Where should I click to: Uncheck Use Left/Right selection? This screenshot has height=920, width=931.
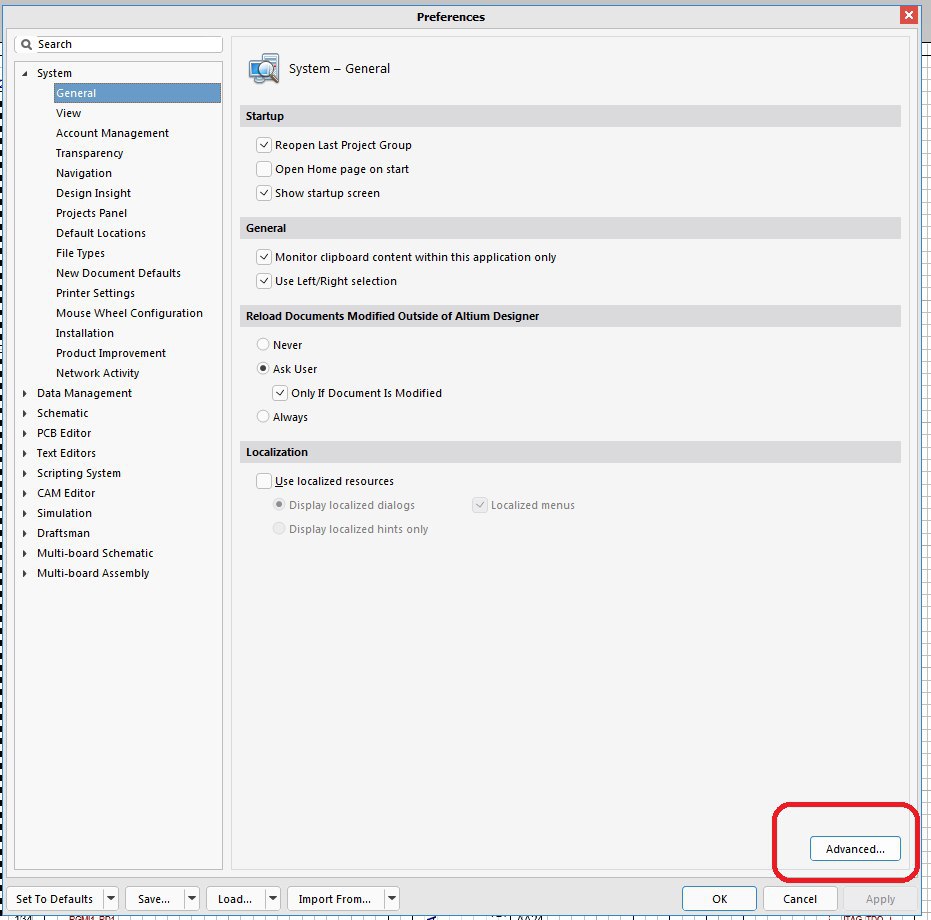pyautogui.click(x=264, y=281)
